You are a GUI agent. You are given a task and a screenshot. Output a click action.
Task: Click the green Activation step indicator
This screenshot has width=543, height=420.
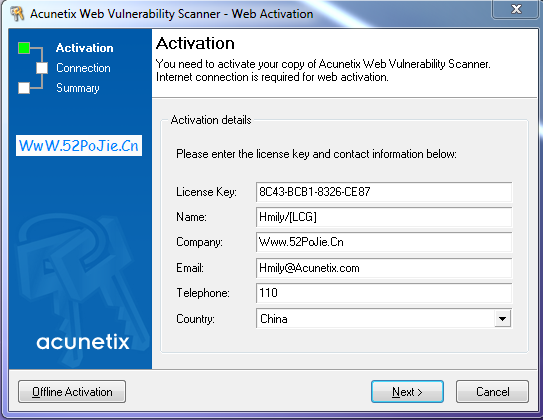click(x=24, y=48)
